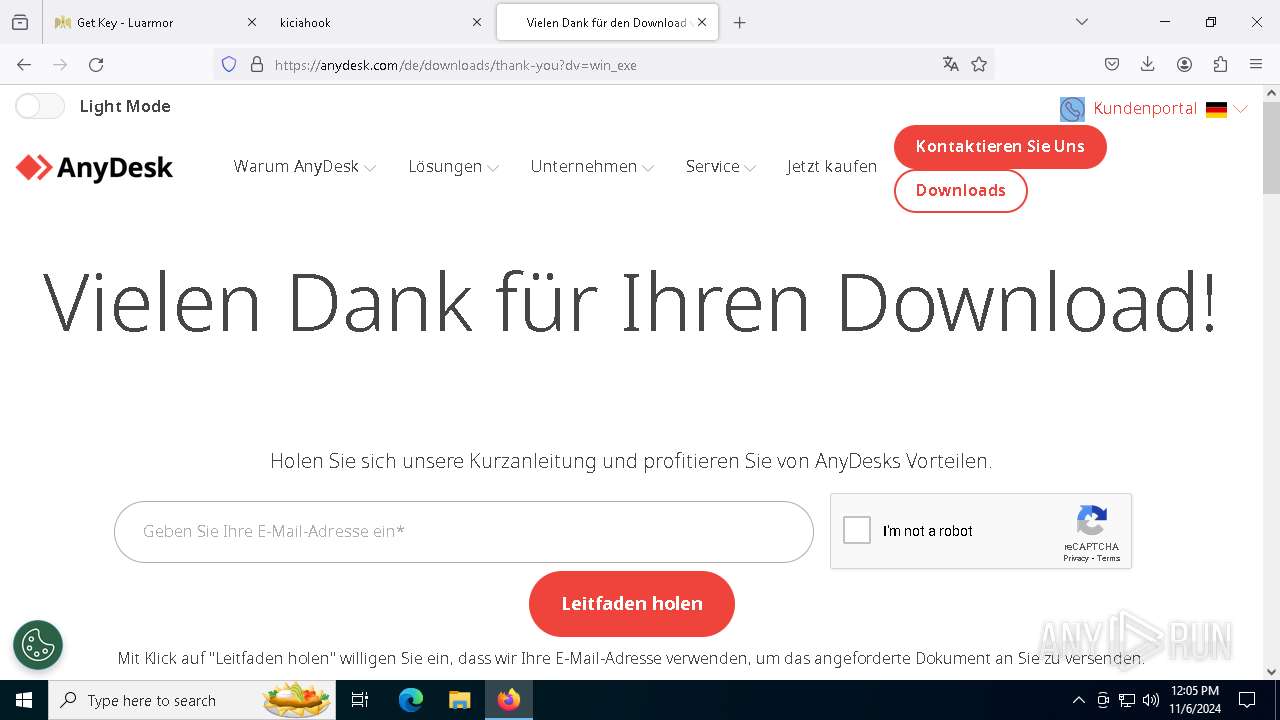Image resolution: width=1280 pixels, height=720 pixels.
Task: Close the kiciahook tab
Action: (476, 22)
